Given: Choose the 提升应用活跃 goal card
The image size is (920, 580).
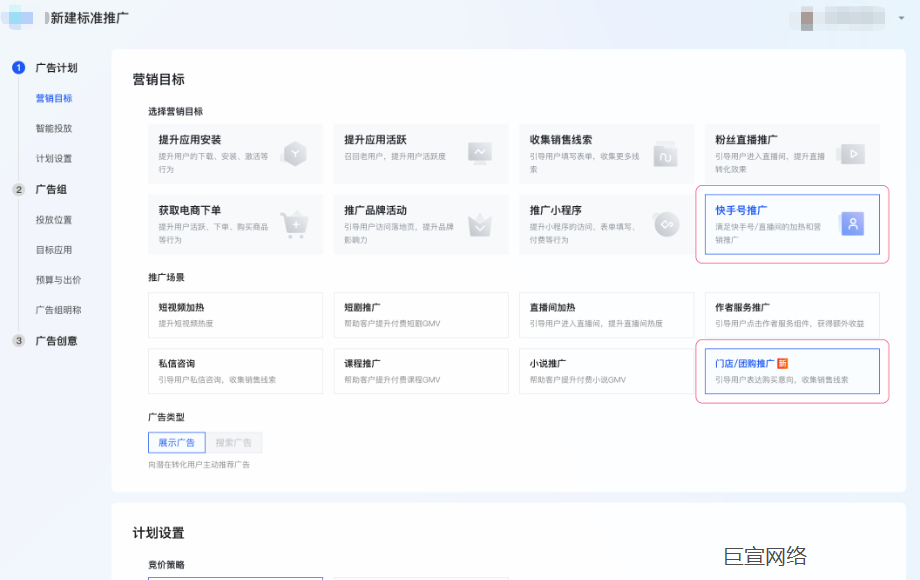Looking at the screenshot, I should tap(421, 154).
